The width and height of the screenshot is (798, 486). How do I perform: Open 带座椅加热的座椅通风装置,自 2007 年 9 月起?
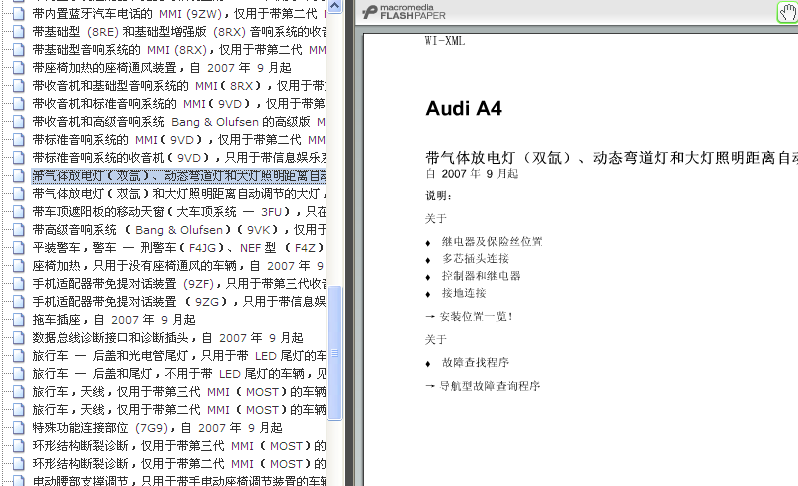162,68
